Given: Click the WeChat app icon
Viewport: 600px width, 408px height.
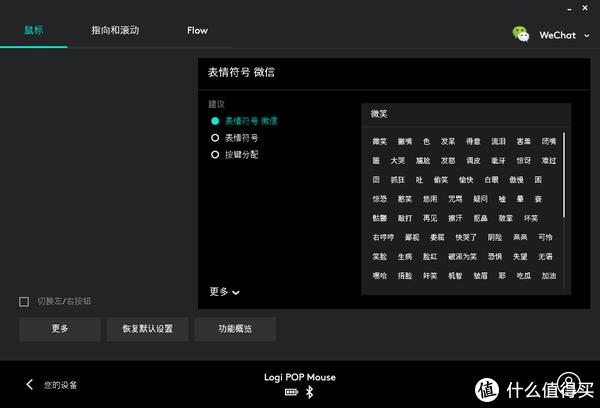Looking at the screenshot, I should [x=521, y=34].
